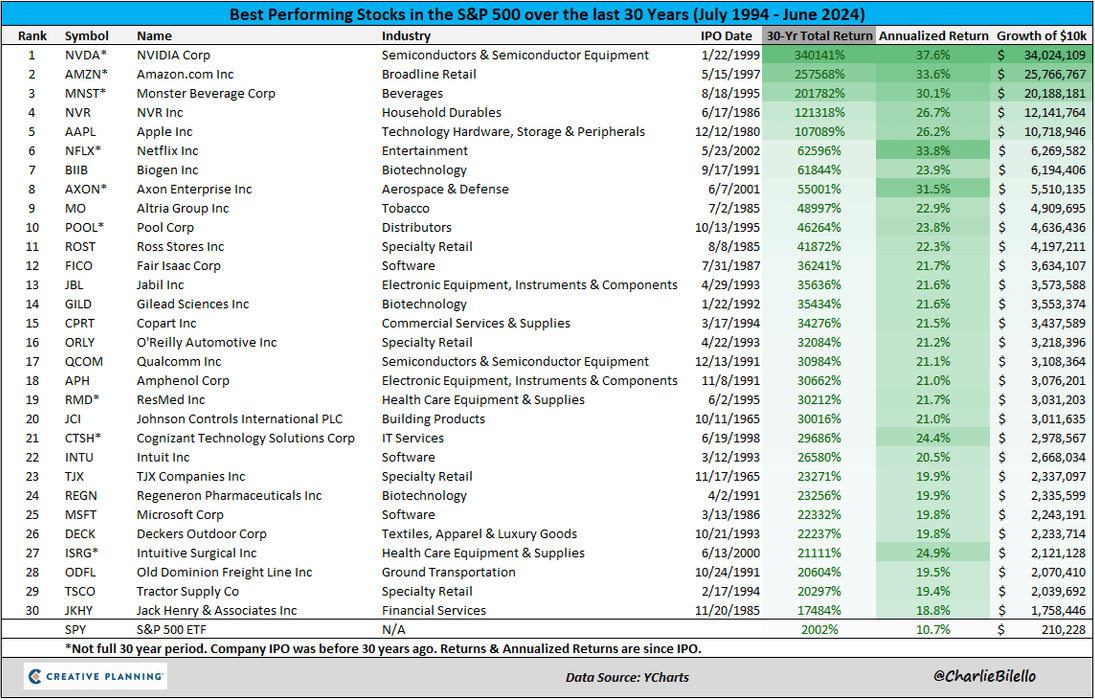Click the Symbol column header
The height and width of the screenshot is (700, 1095).
[x=87, y=36]
